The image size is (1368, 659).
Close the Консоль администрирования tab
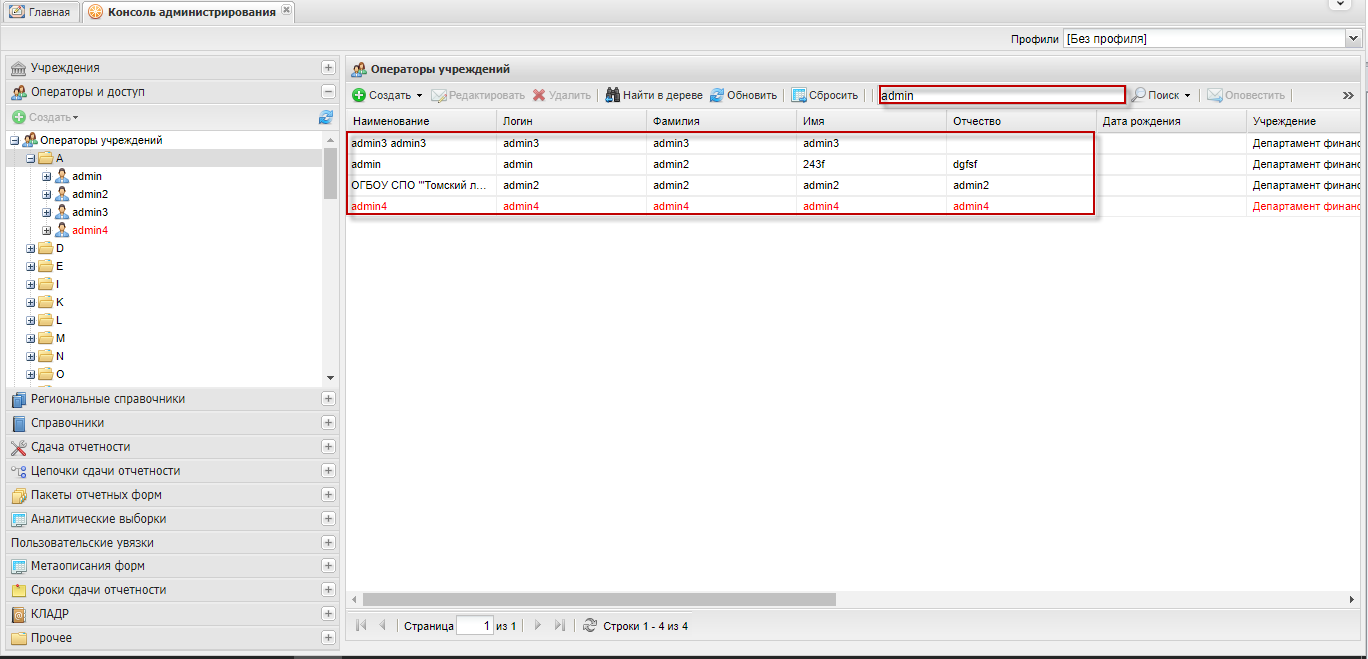pyautogui.click(x=286, y=10)
